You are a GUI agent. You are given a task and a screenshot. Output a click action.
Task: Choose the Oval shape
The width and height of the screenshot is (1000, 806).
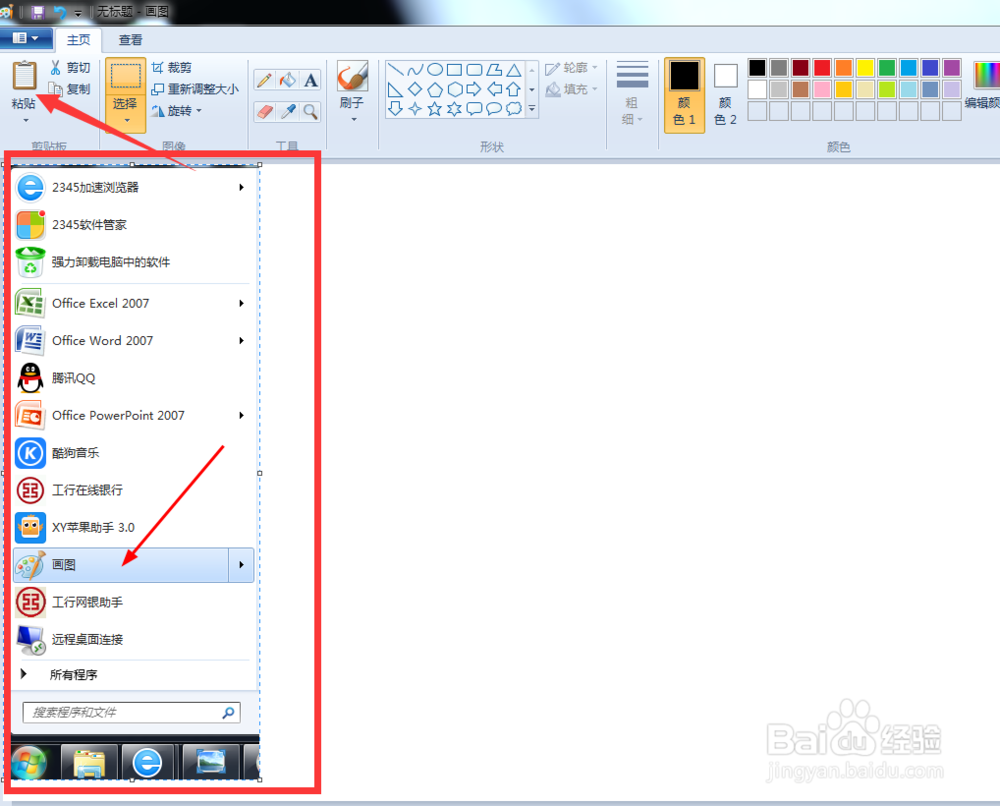[435, 70]
